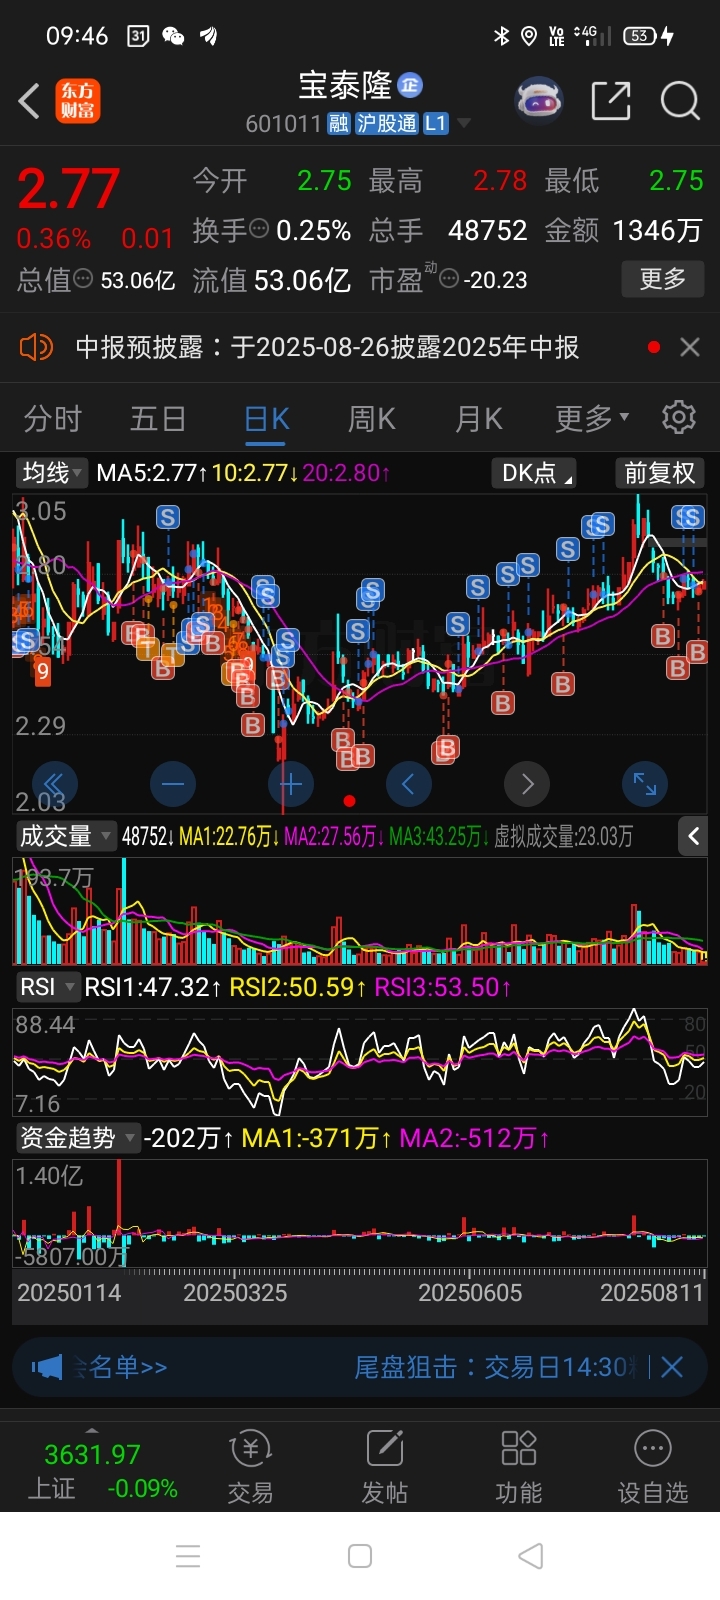The height and width of the screenshot is (1600, 720).
Task: Tap red dot on announcement bar
Action: pos(654,347)
